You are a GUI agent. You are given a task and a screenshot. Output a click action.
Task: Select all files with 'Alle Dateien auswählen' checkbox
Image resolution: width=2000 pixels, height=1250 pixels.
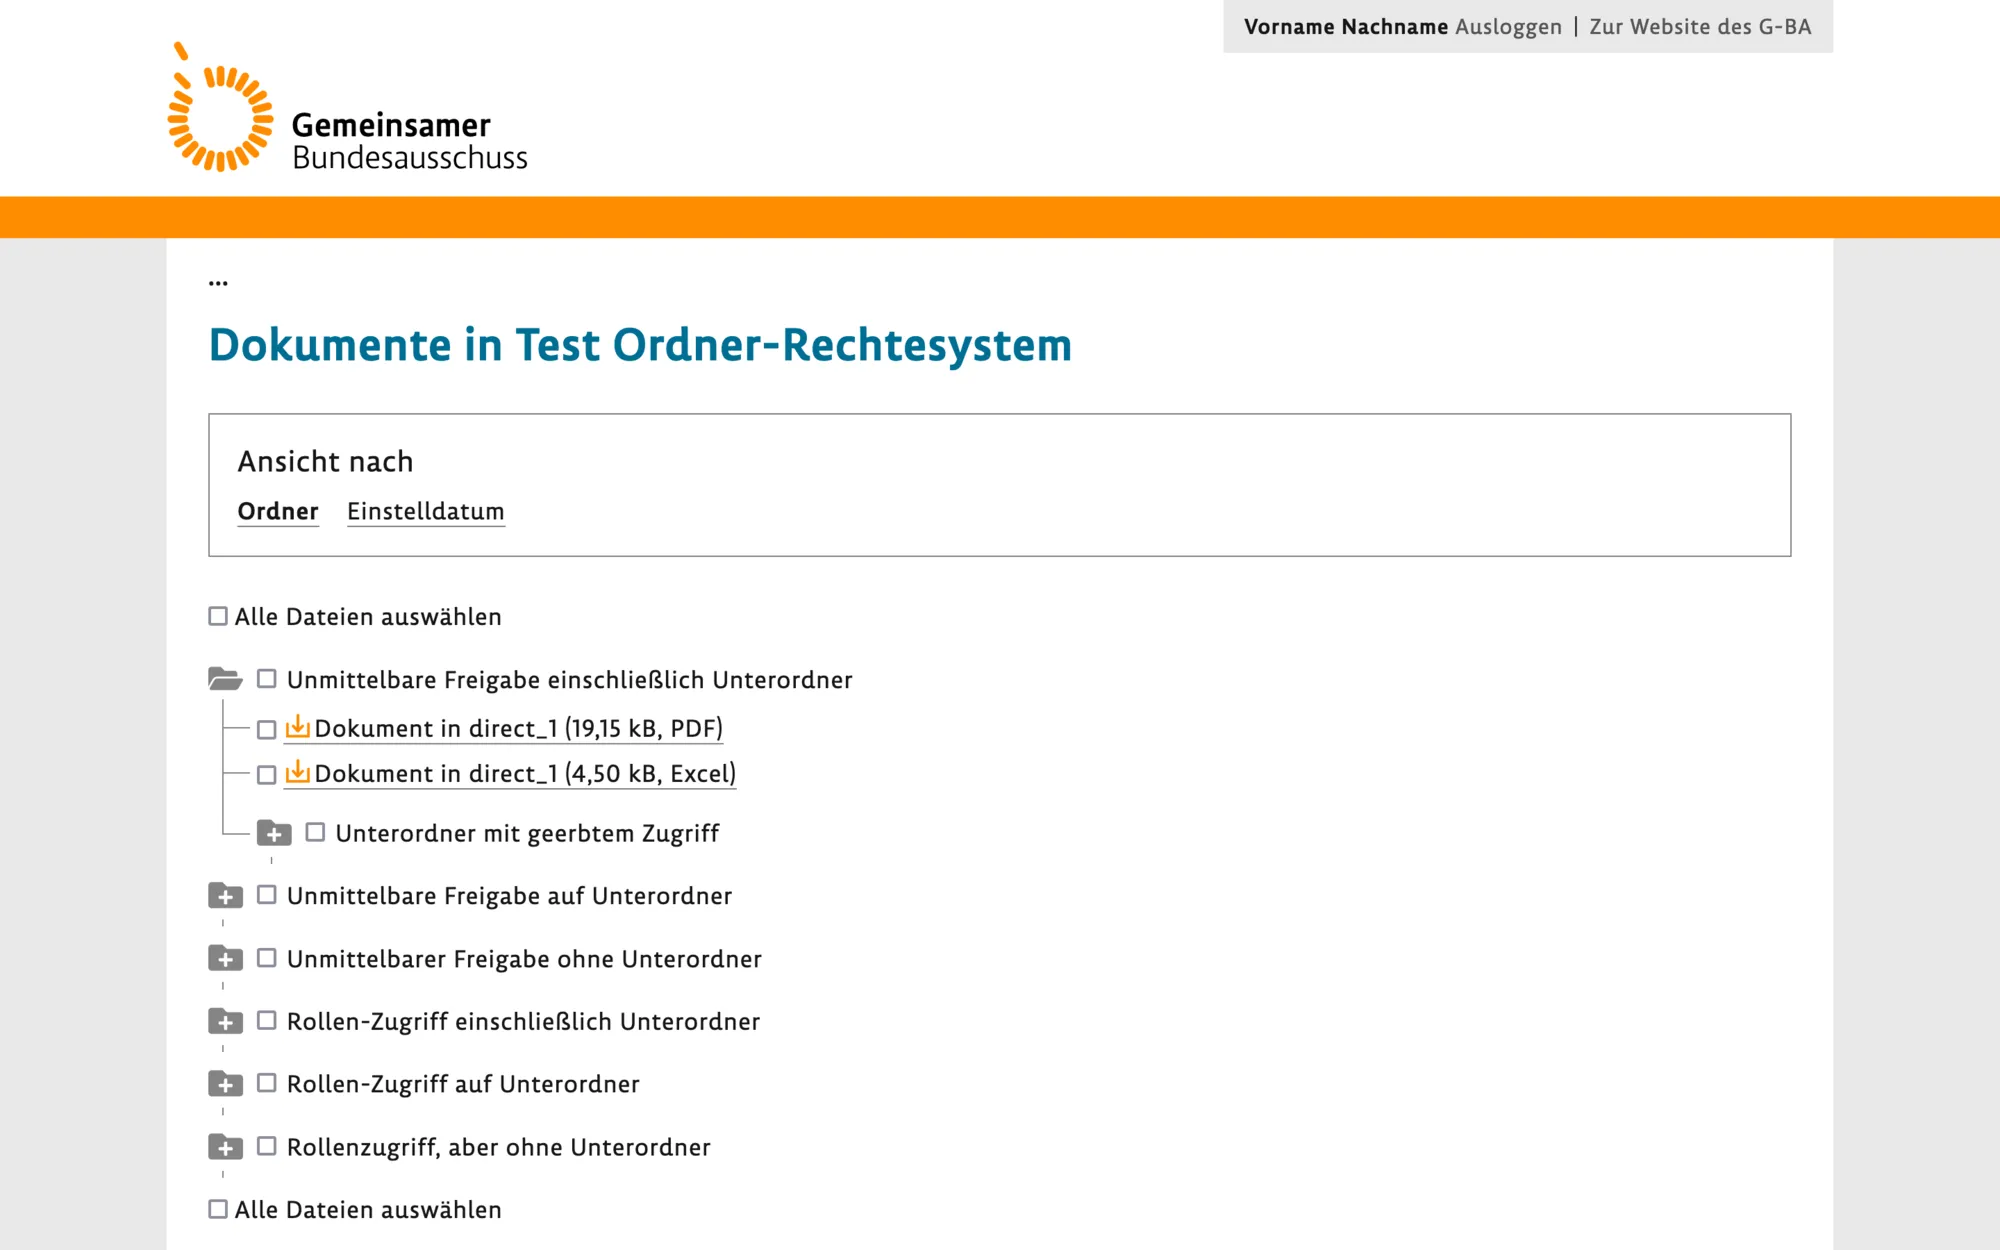[x=219, y=616]
